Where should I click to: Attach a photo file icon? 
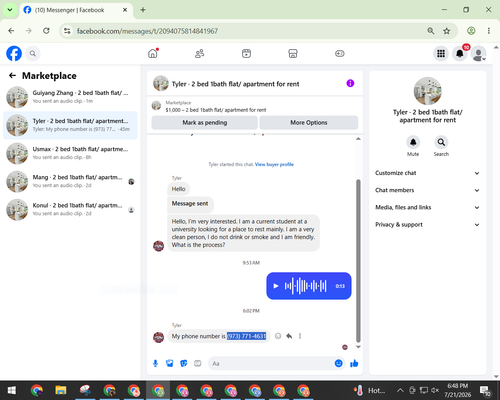pos(170,363)
